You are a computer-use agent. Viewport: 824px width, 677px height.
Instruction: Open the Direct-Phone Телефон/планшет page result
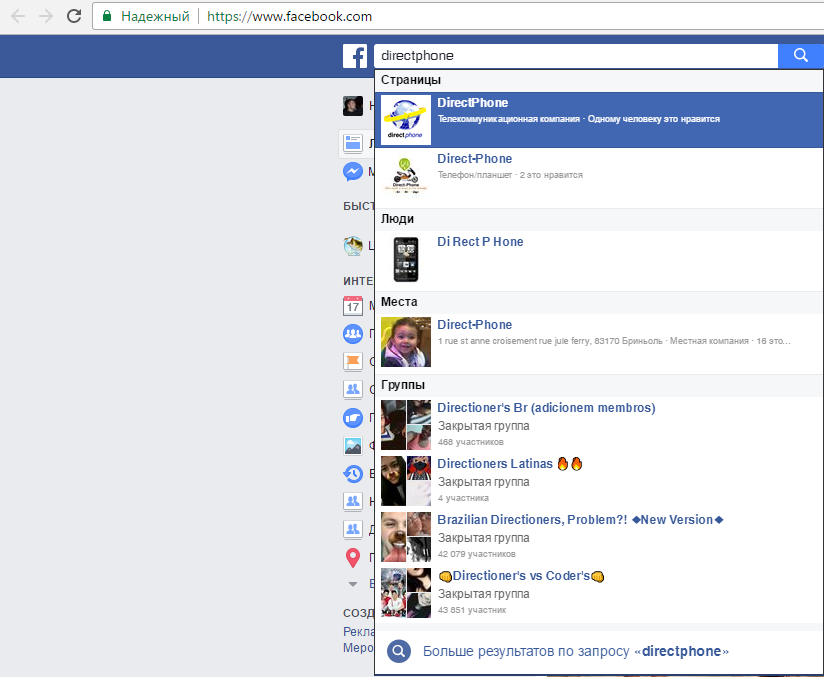(x=599, y=176)
